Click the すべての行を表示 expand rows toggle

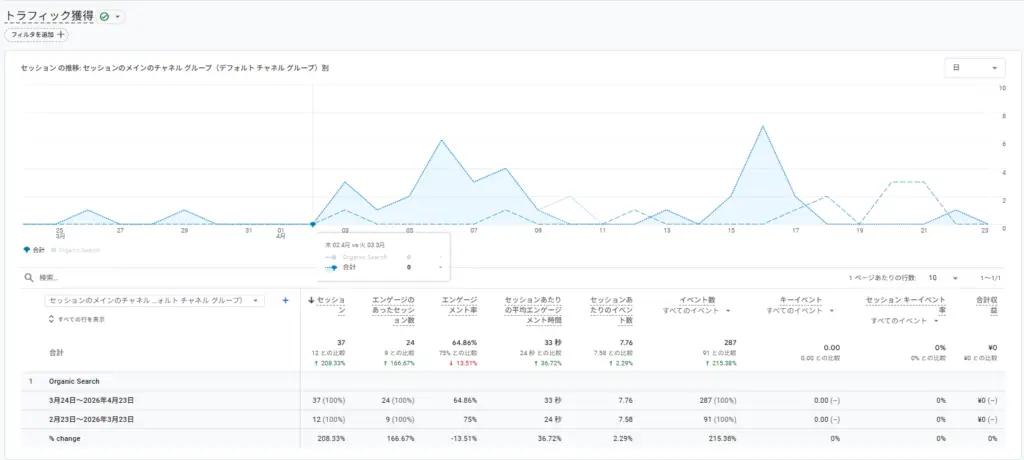click(77, 320)
